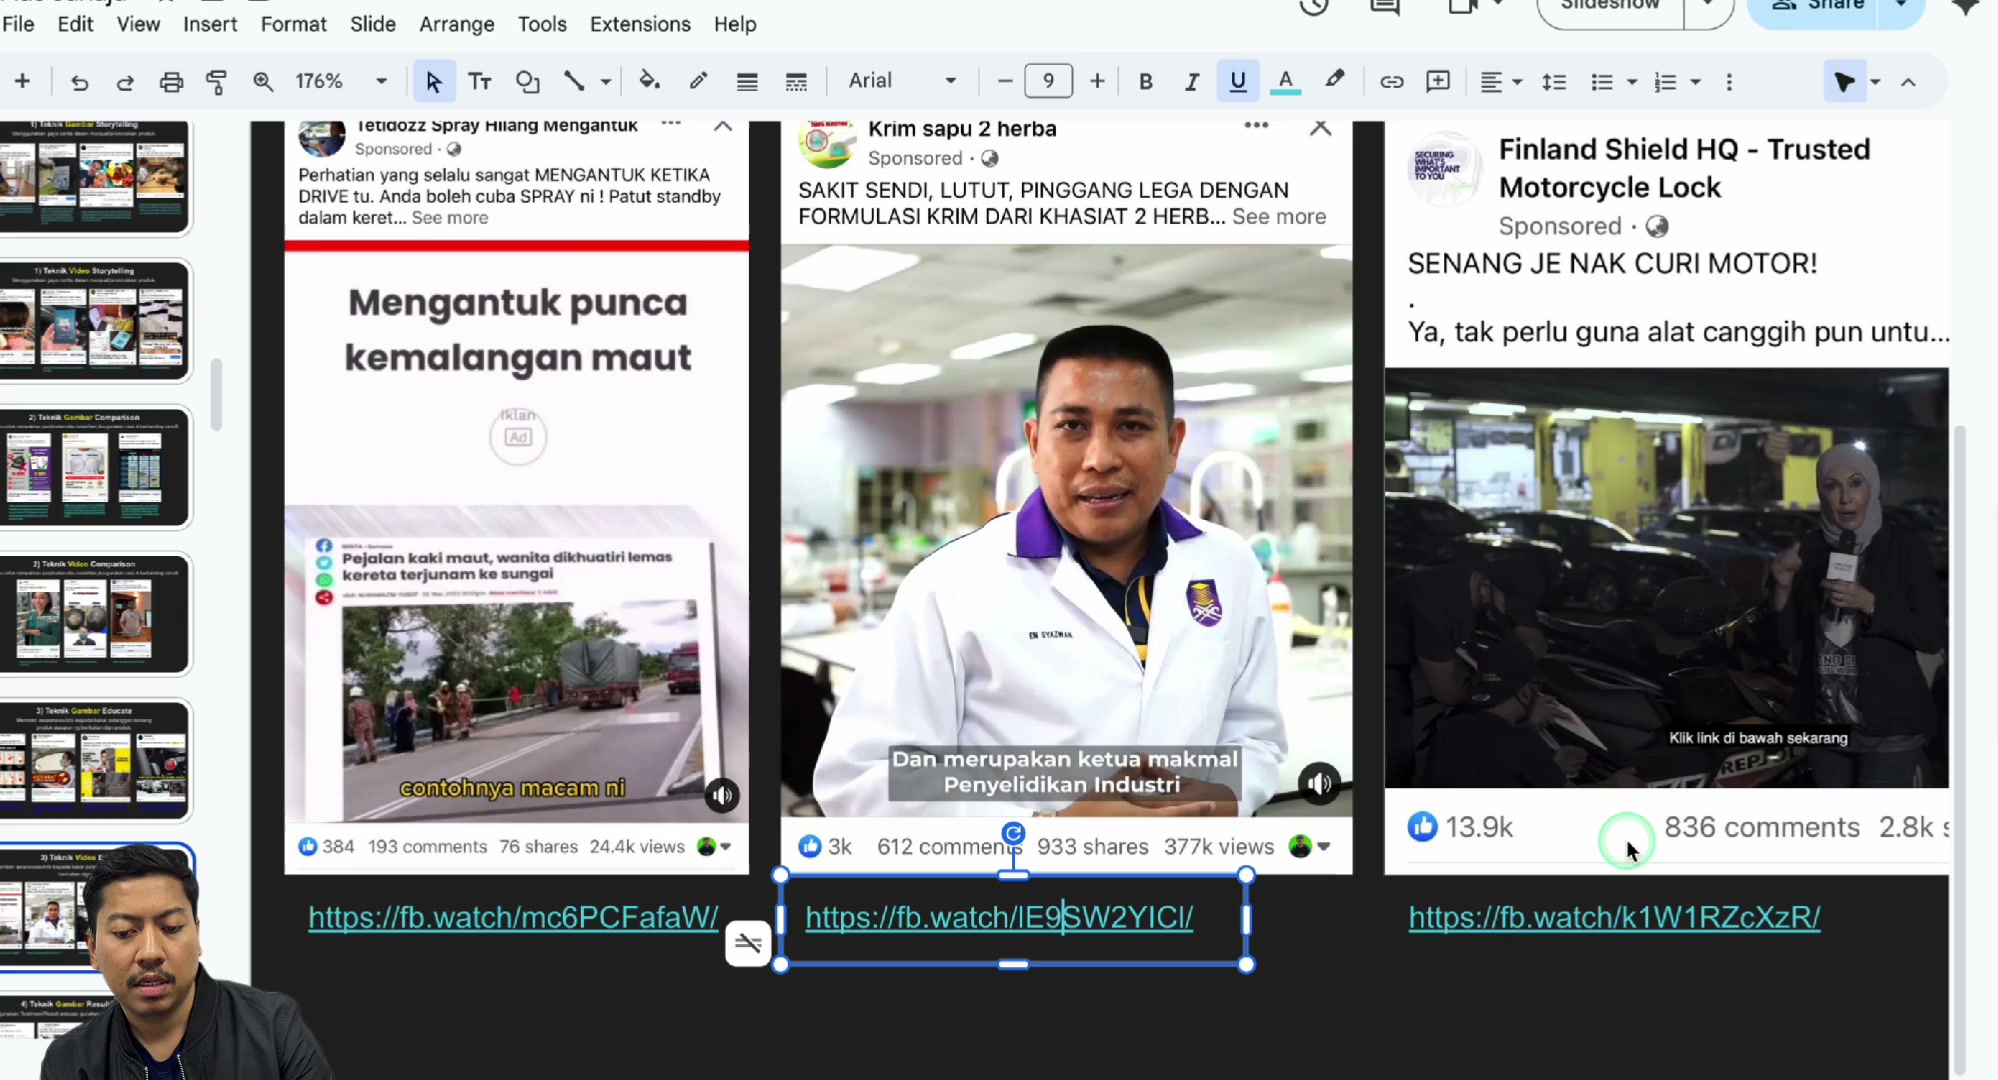Open the Tools menu
This screenshot has height=1080, width=1998.
pyautogui.click(x=542, y=24)
